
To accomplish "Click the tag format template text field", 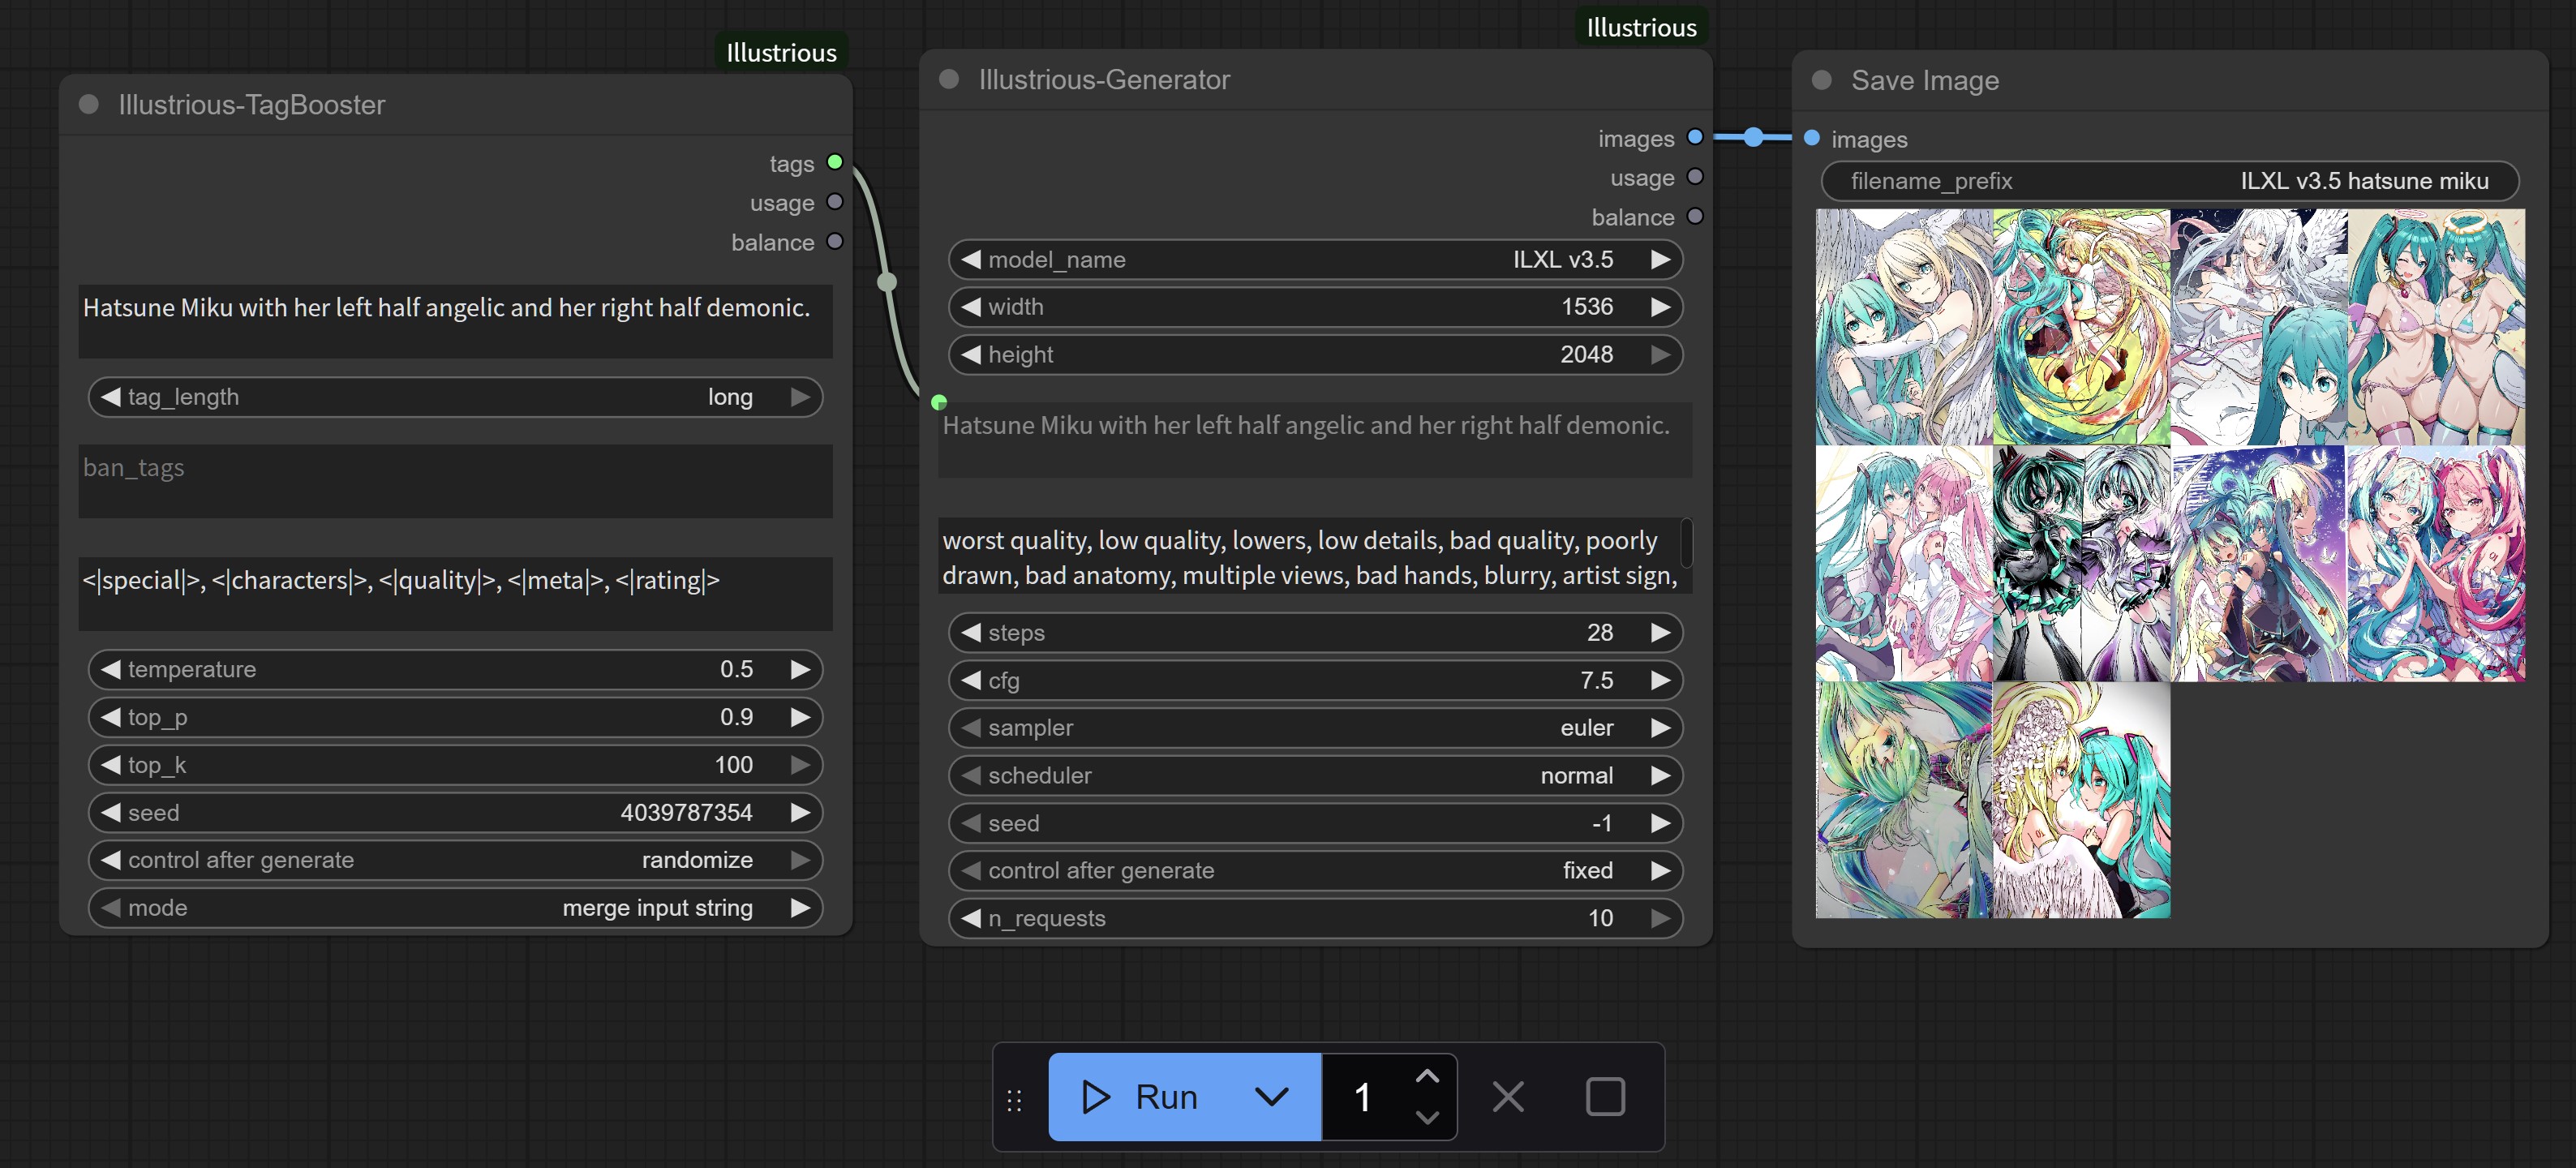I will 455,594.
